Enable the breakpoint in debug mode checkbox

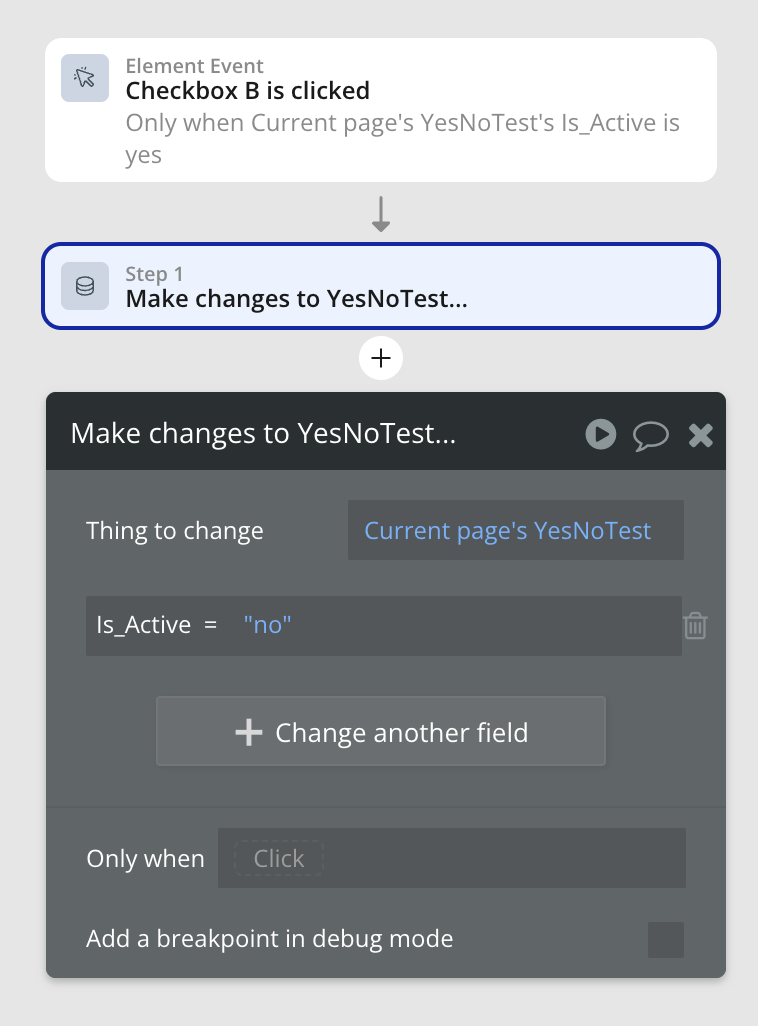665,940
